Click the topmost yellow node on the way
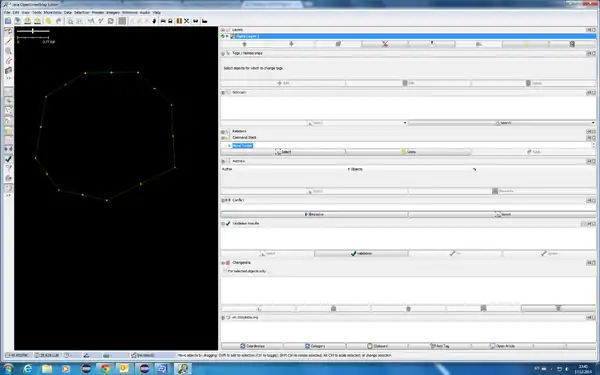 click(x=138, y=72)
